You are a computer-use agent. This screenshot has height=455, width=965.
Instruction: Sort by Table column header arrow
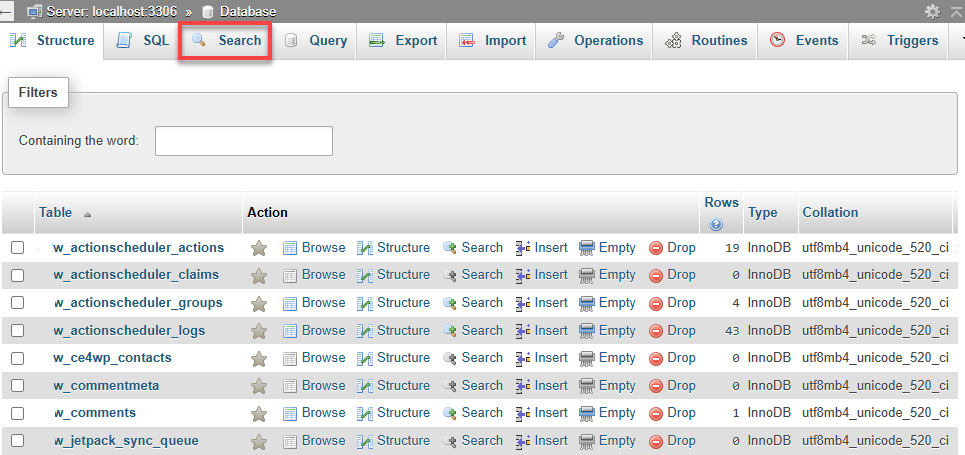pos(87,214)
